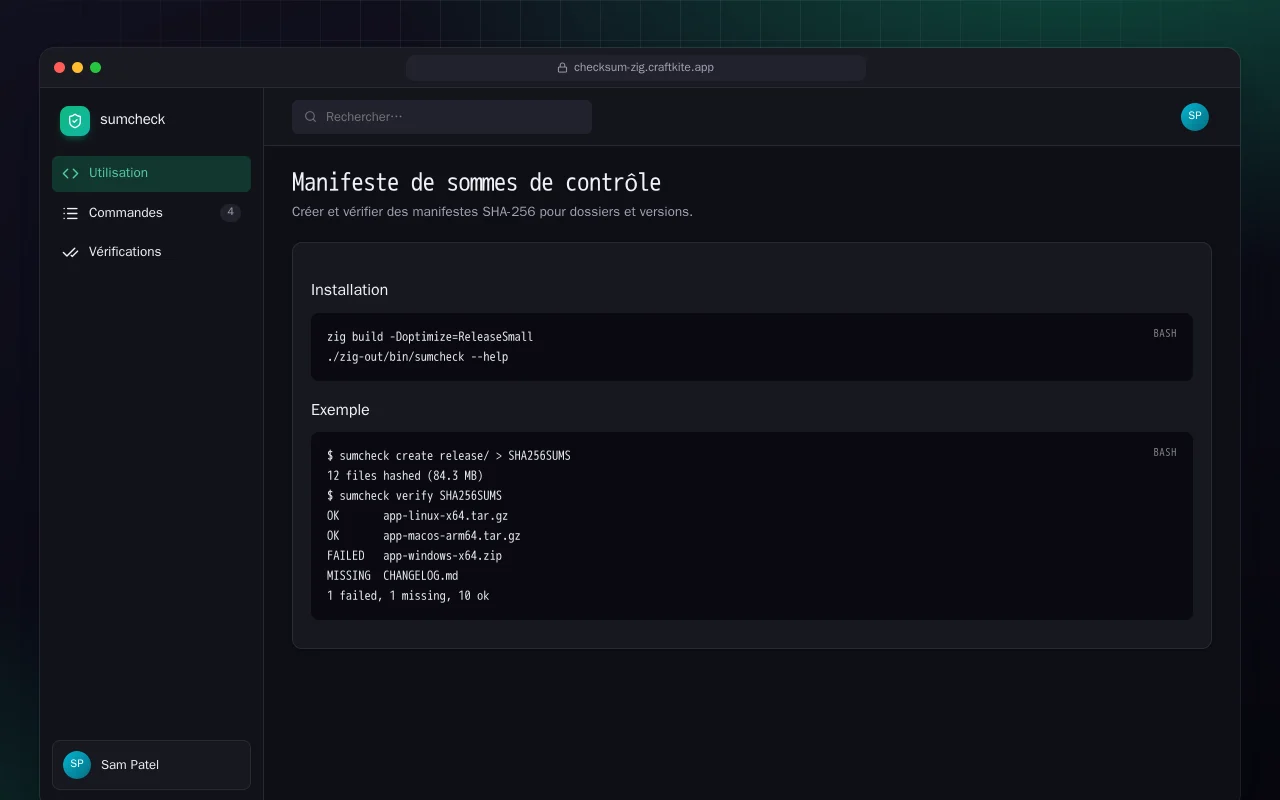Click the green maximize window button
Viewport: 1280px width, 800px height.
click(96, 68)
